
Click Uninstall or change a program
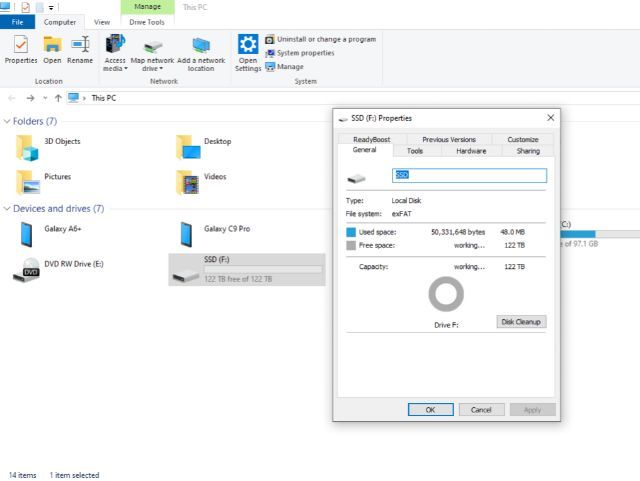[x=321, y=39]
